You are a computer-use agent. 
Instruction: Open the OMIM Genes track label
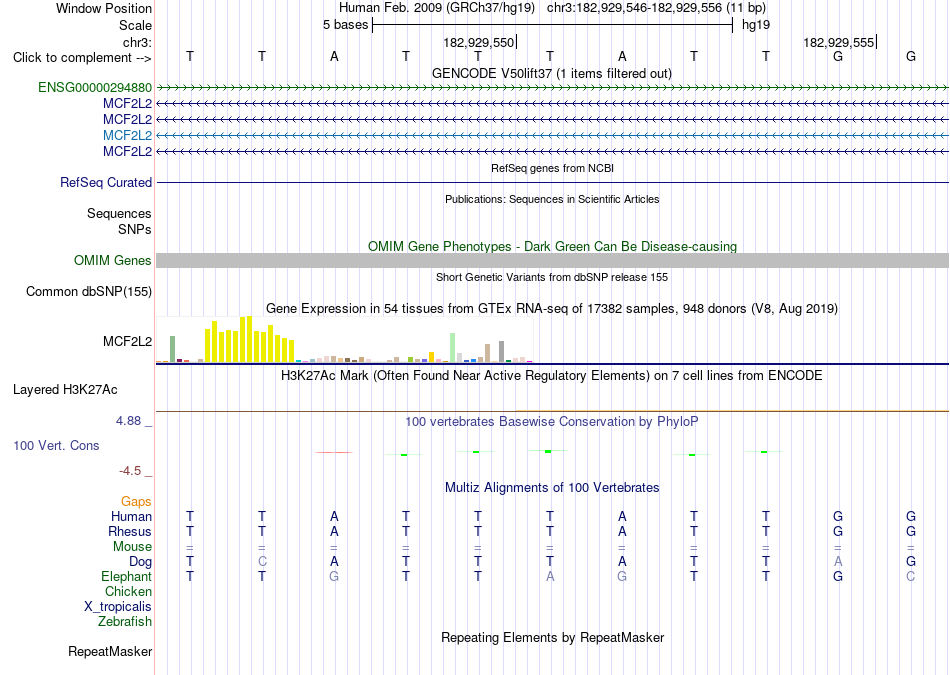click(113, 261)
